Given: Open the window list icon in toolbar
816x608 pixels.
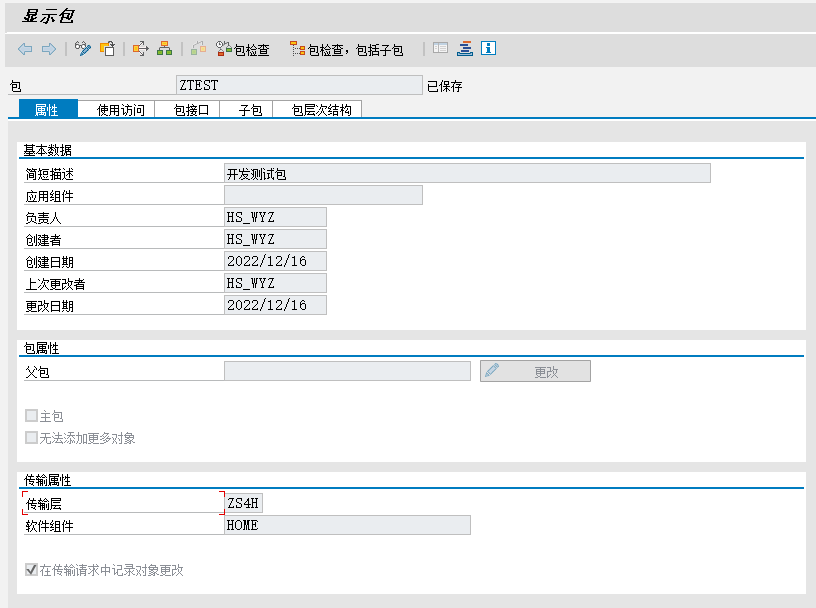Looking at the screenshot, I should [x=441, y=49].
